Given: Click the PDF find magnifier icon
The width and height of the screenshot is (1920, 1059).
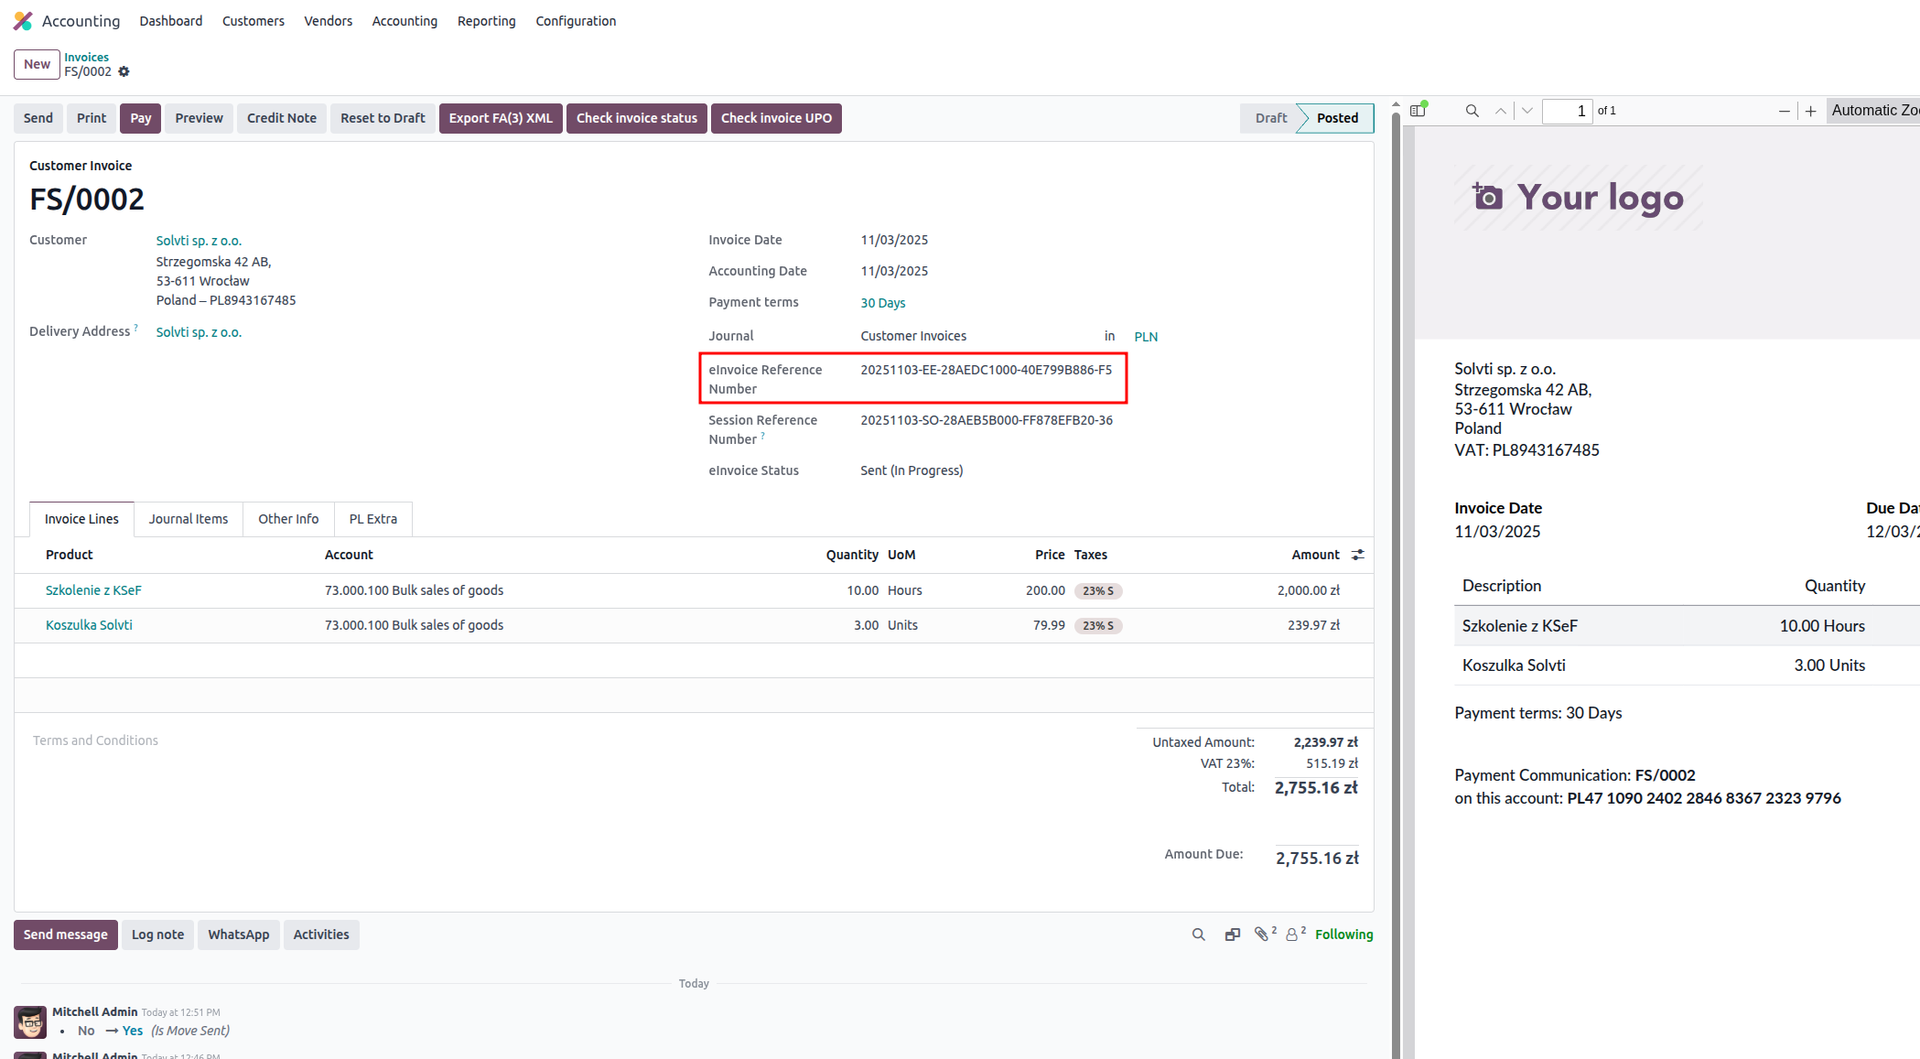Looking at the screenshot, I should point(1472,111).
